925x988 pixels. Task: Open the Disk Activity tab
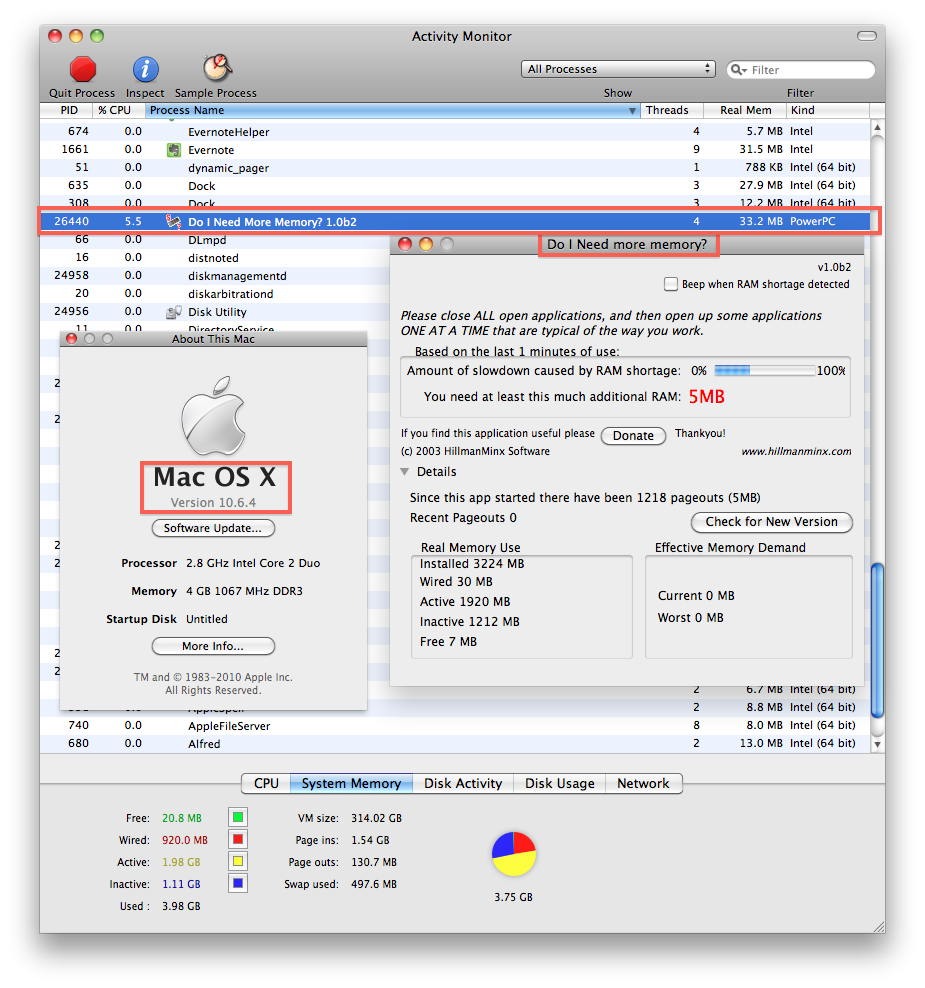(x=462, y=783)
